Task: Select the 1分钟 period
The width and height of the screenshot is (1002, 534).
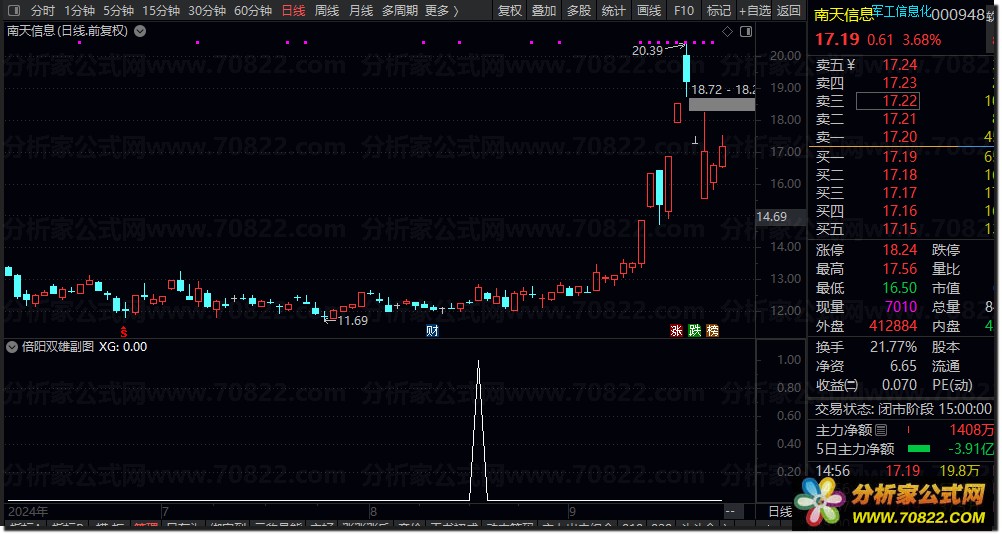Action: [x=79, y=11]
